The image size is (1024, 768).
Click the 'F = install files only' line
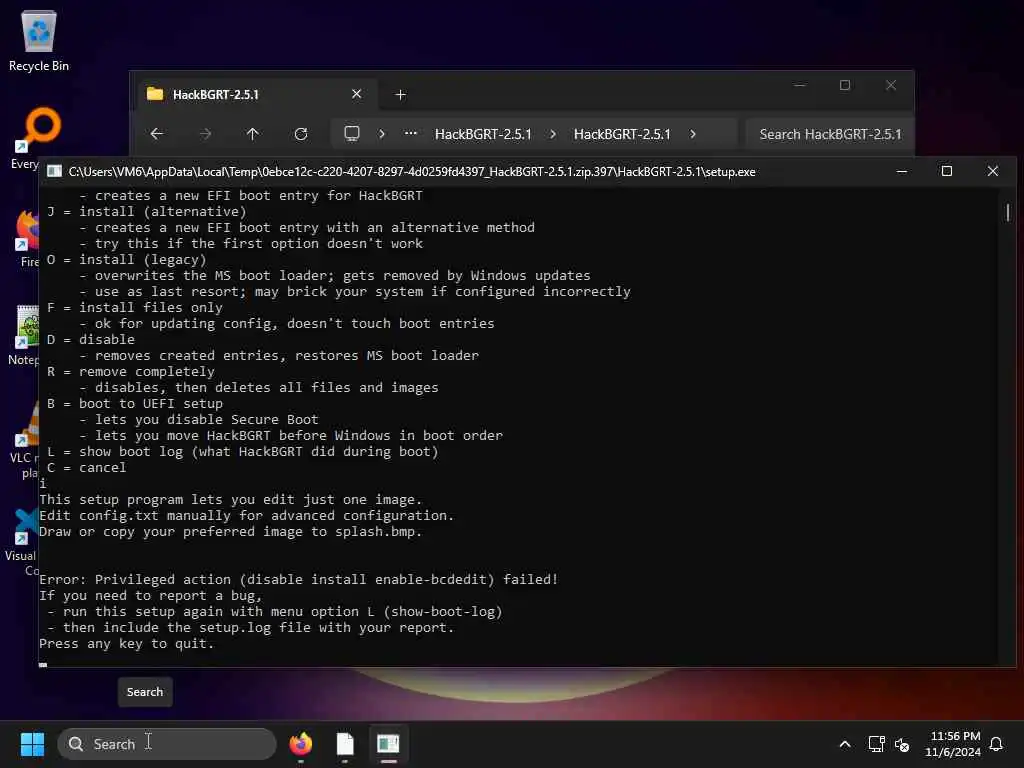pos(135,308)
